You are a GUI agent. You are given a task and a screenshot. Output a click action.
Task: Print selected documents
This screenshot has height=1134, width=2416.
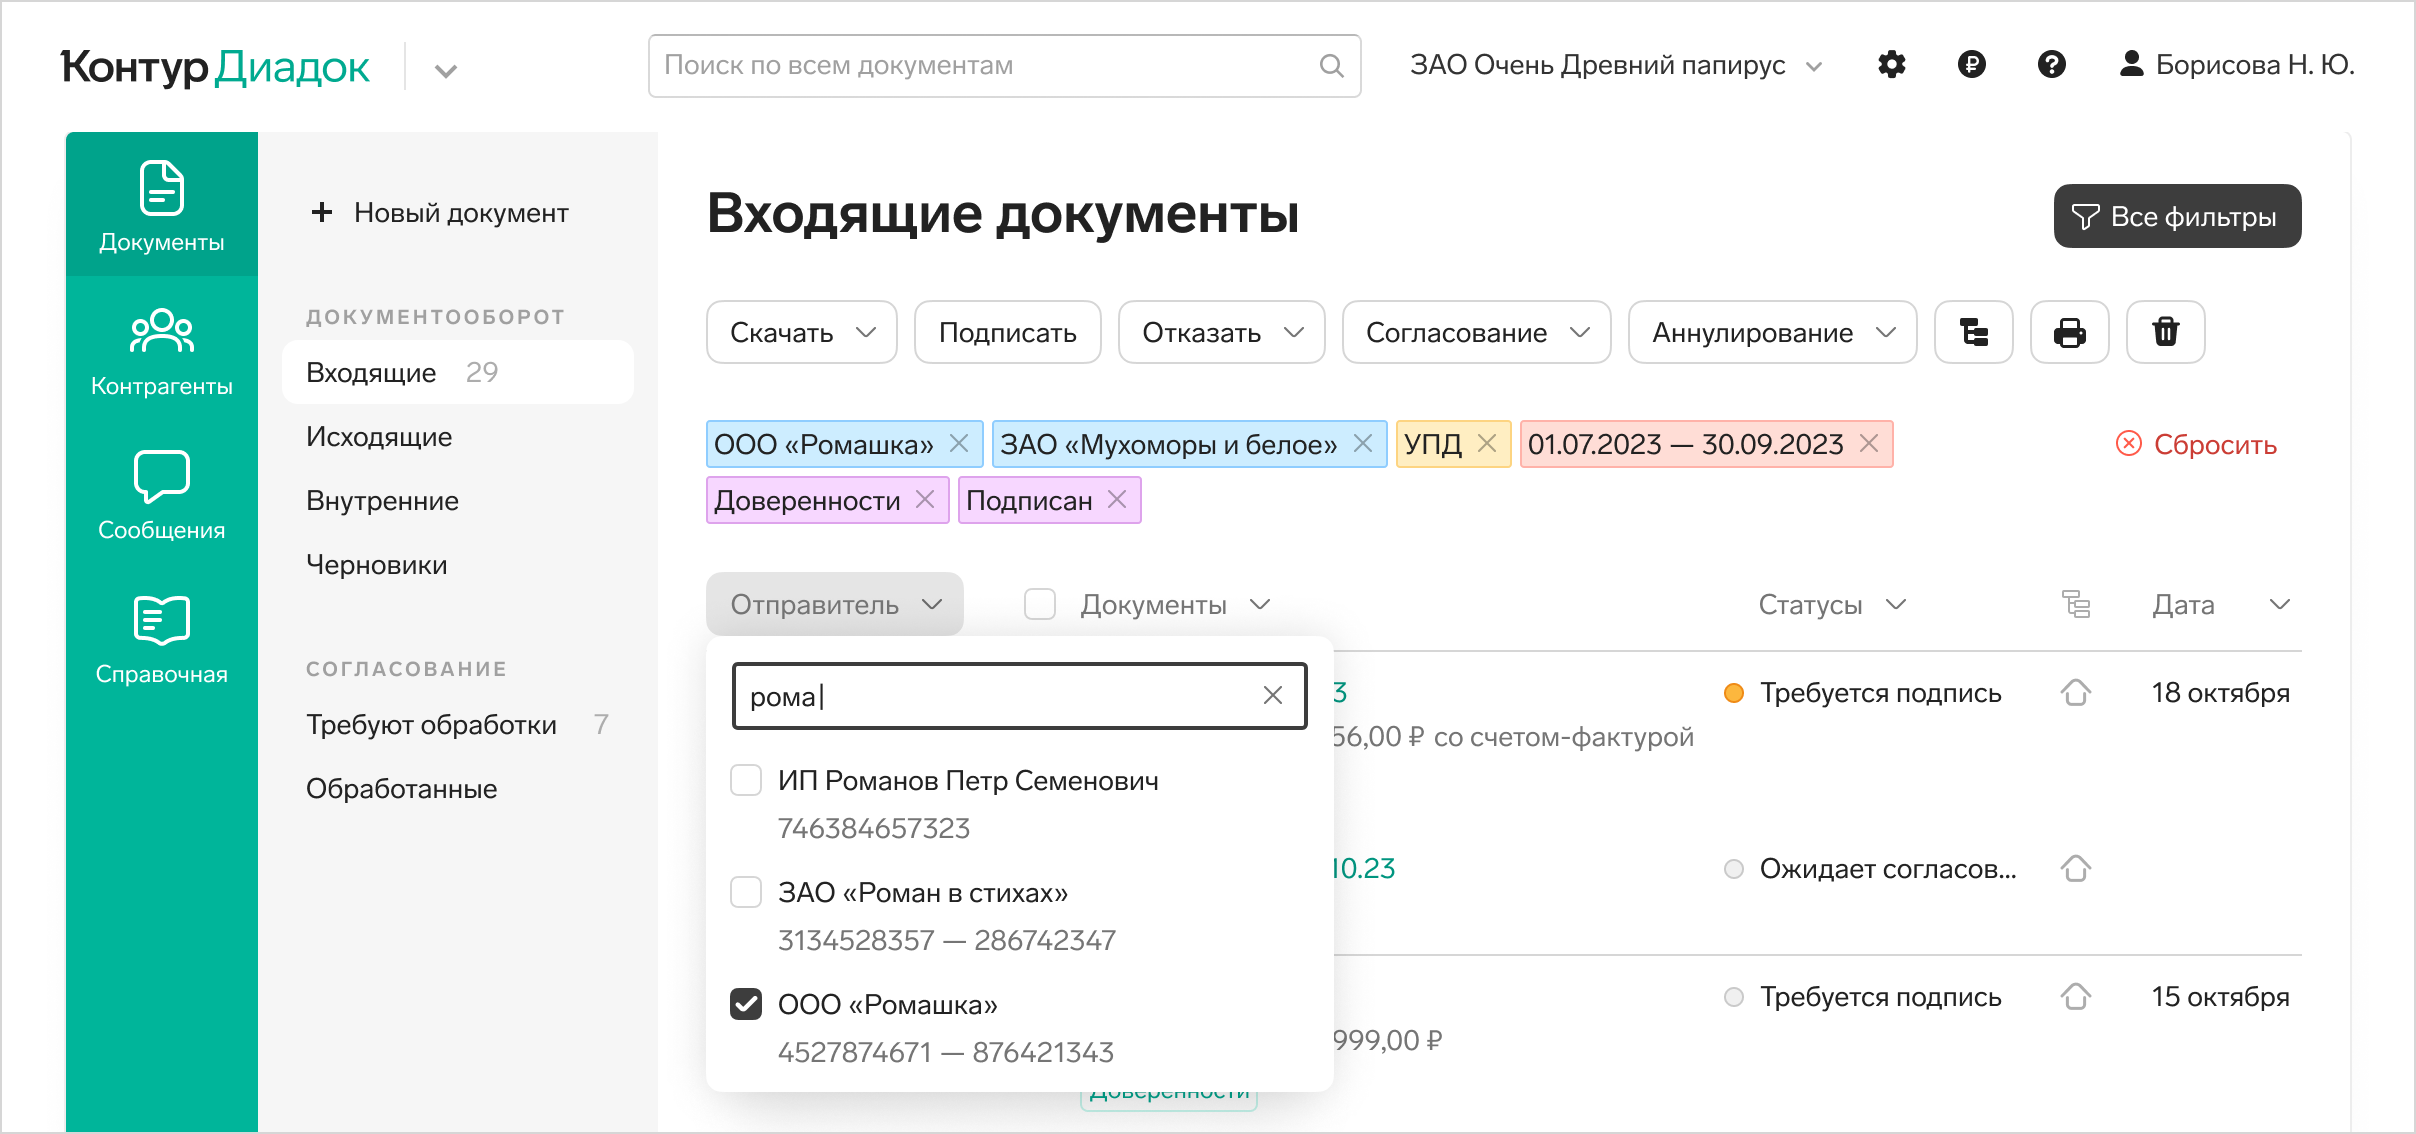(x=2069, y=332)
